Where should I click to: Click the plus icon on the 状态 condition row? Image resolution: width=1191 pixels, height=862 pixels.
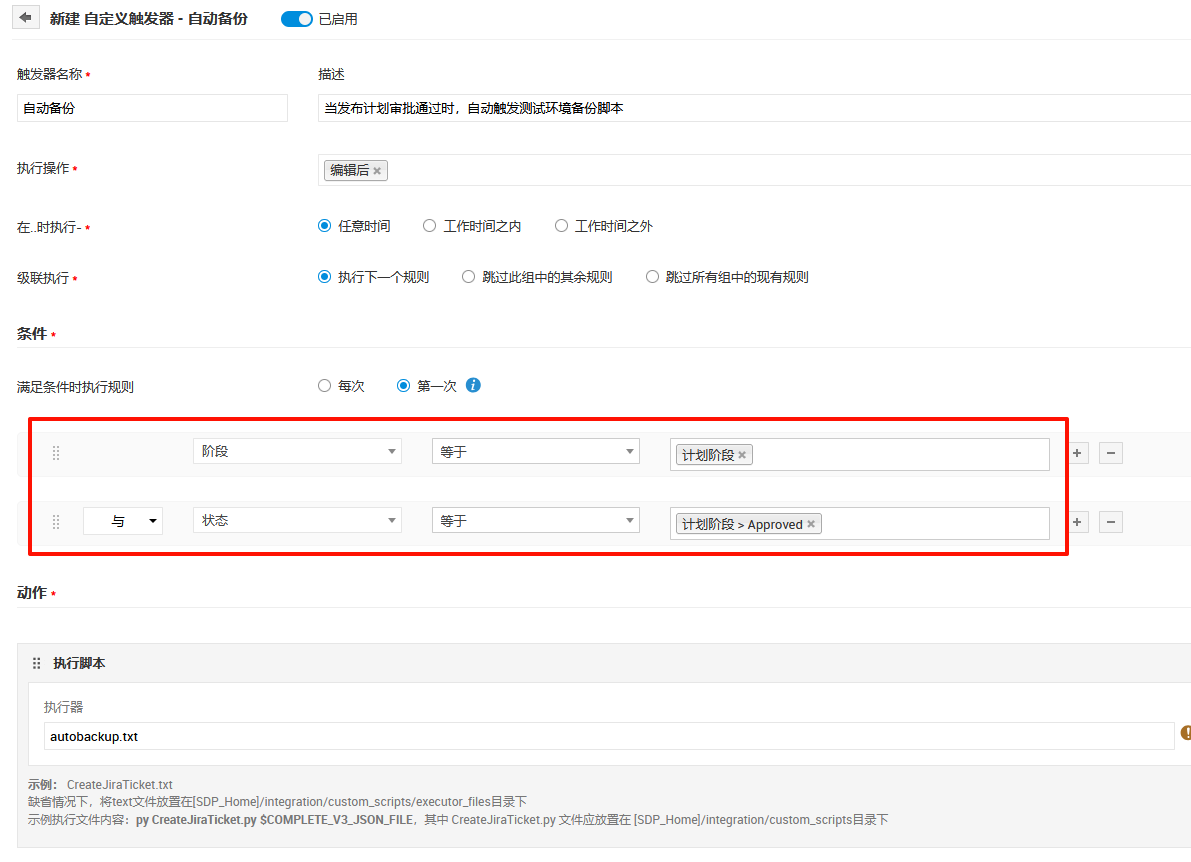1076,521
